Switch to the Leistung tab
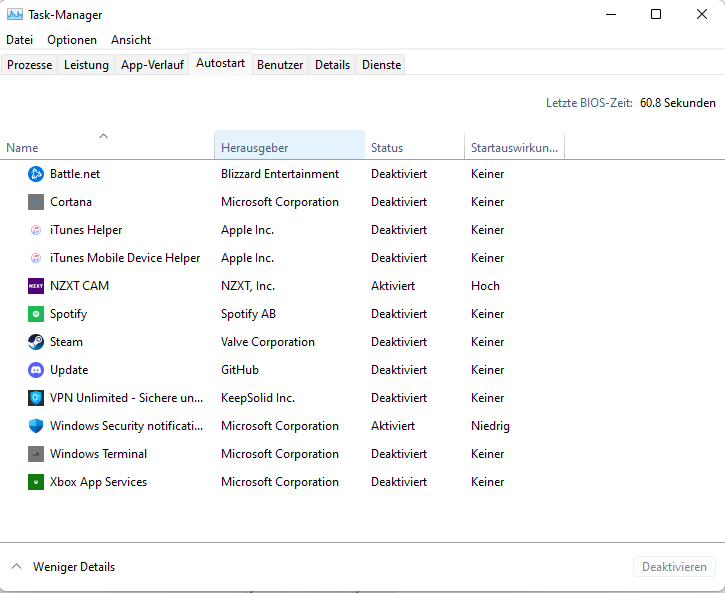The height and width of the screenshot is (593, 725). (x=86, y=65)
